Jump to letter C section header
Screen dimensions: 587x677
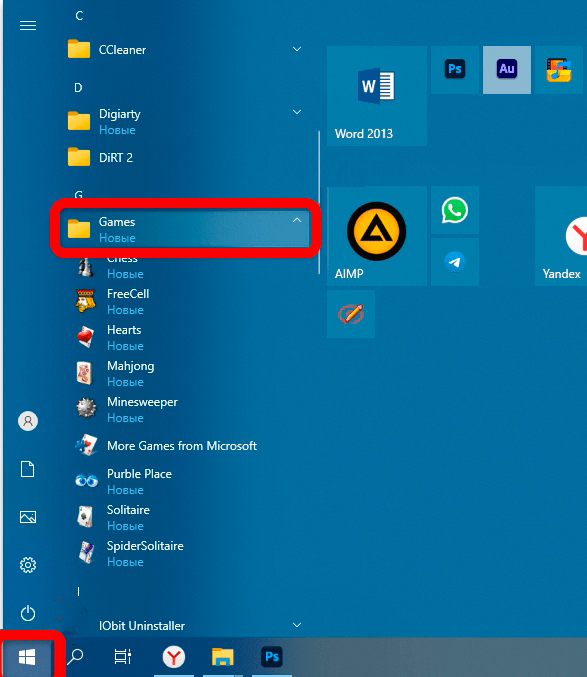click(x=79, y=16)
